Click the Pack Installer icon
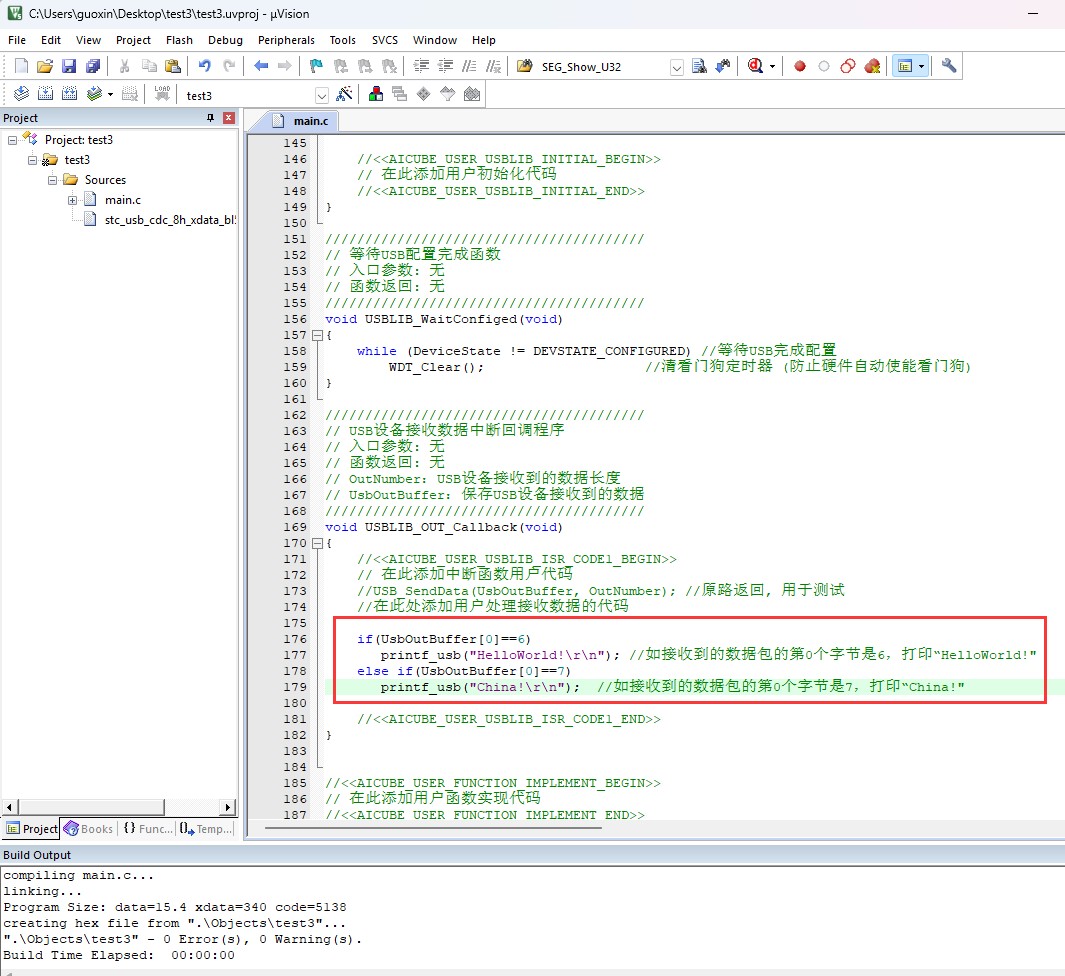Screen dimensions: 1065x976 point(472,94)
